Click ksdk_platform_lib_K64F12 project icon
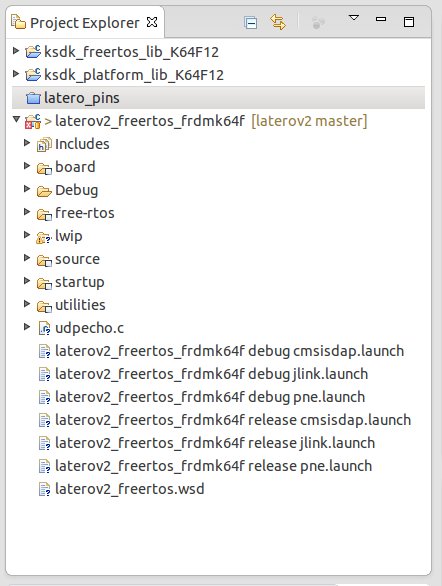 tap(33, 74)
